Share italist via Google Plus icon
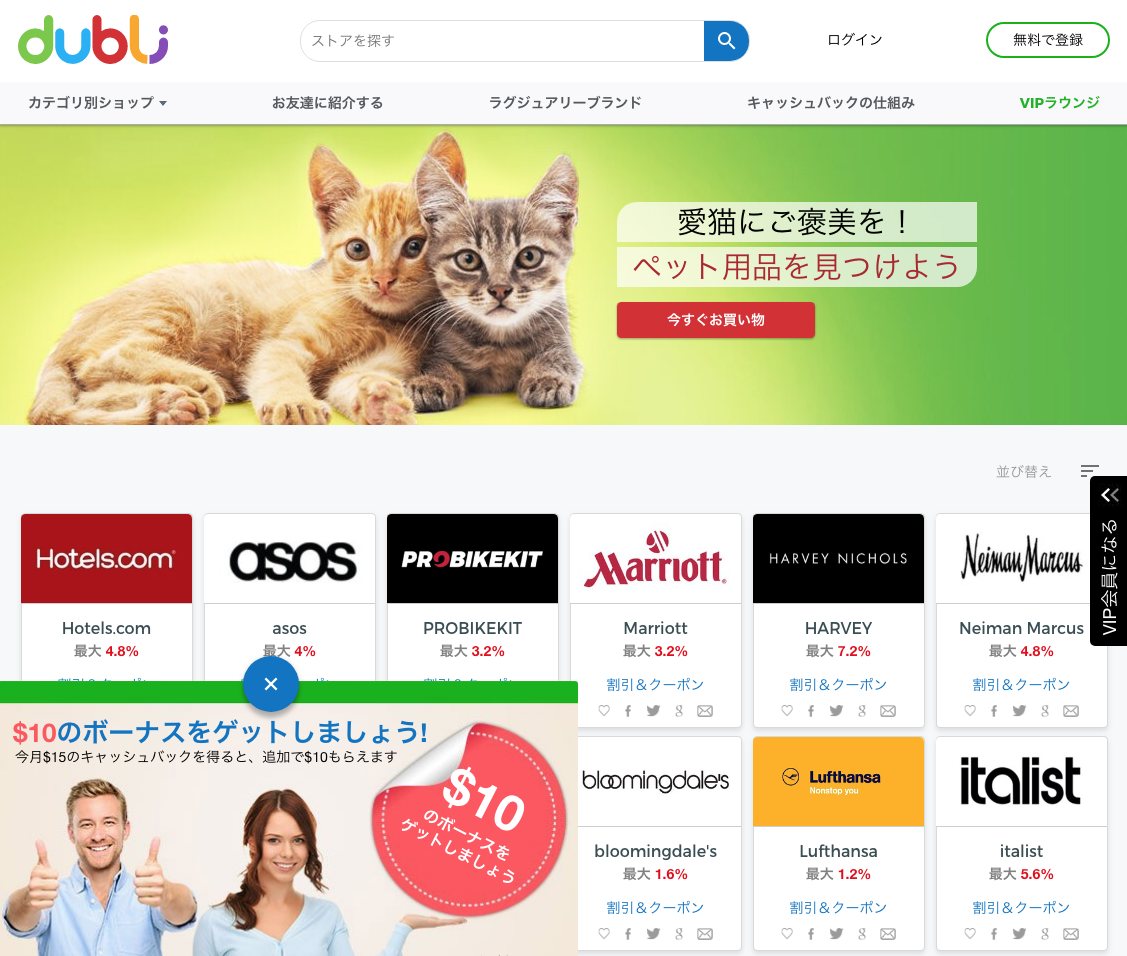The width and height of the screenshot is (1127, 956). click(1045, 934)
